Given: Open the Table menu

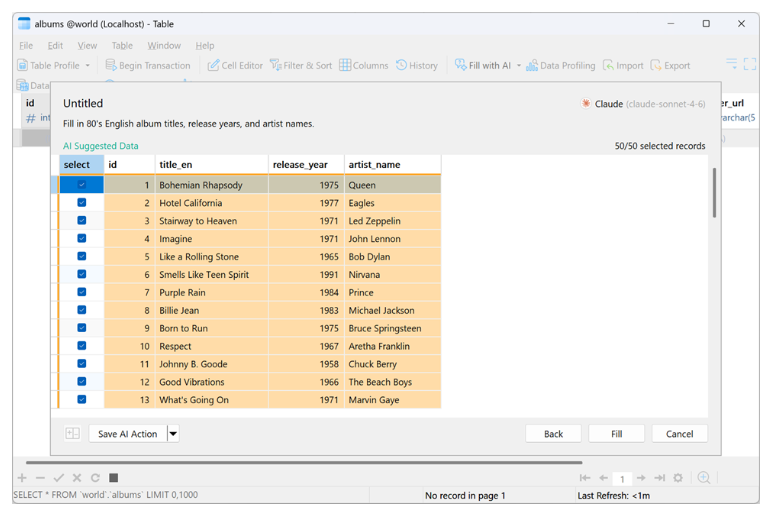Looking at the screenshot, I should 122,46.
